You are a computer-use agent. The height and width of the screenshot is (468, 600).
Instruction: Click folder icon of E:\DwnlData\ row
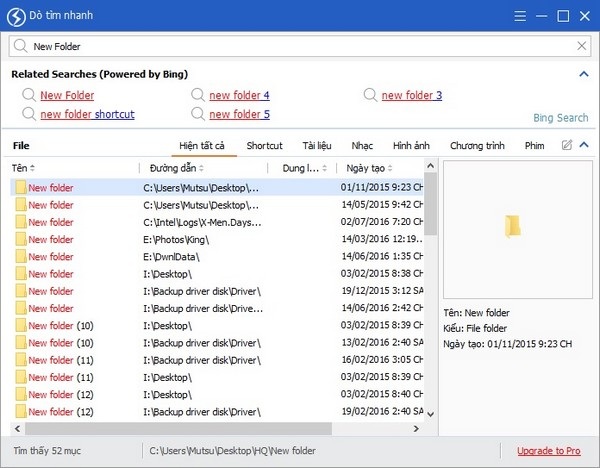coord(21,256)
